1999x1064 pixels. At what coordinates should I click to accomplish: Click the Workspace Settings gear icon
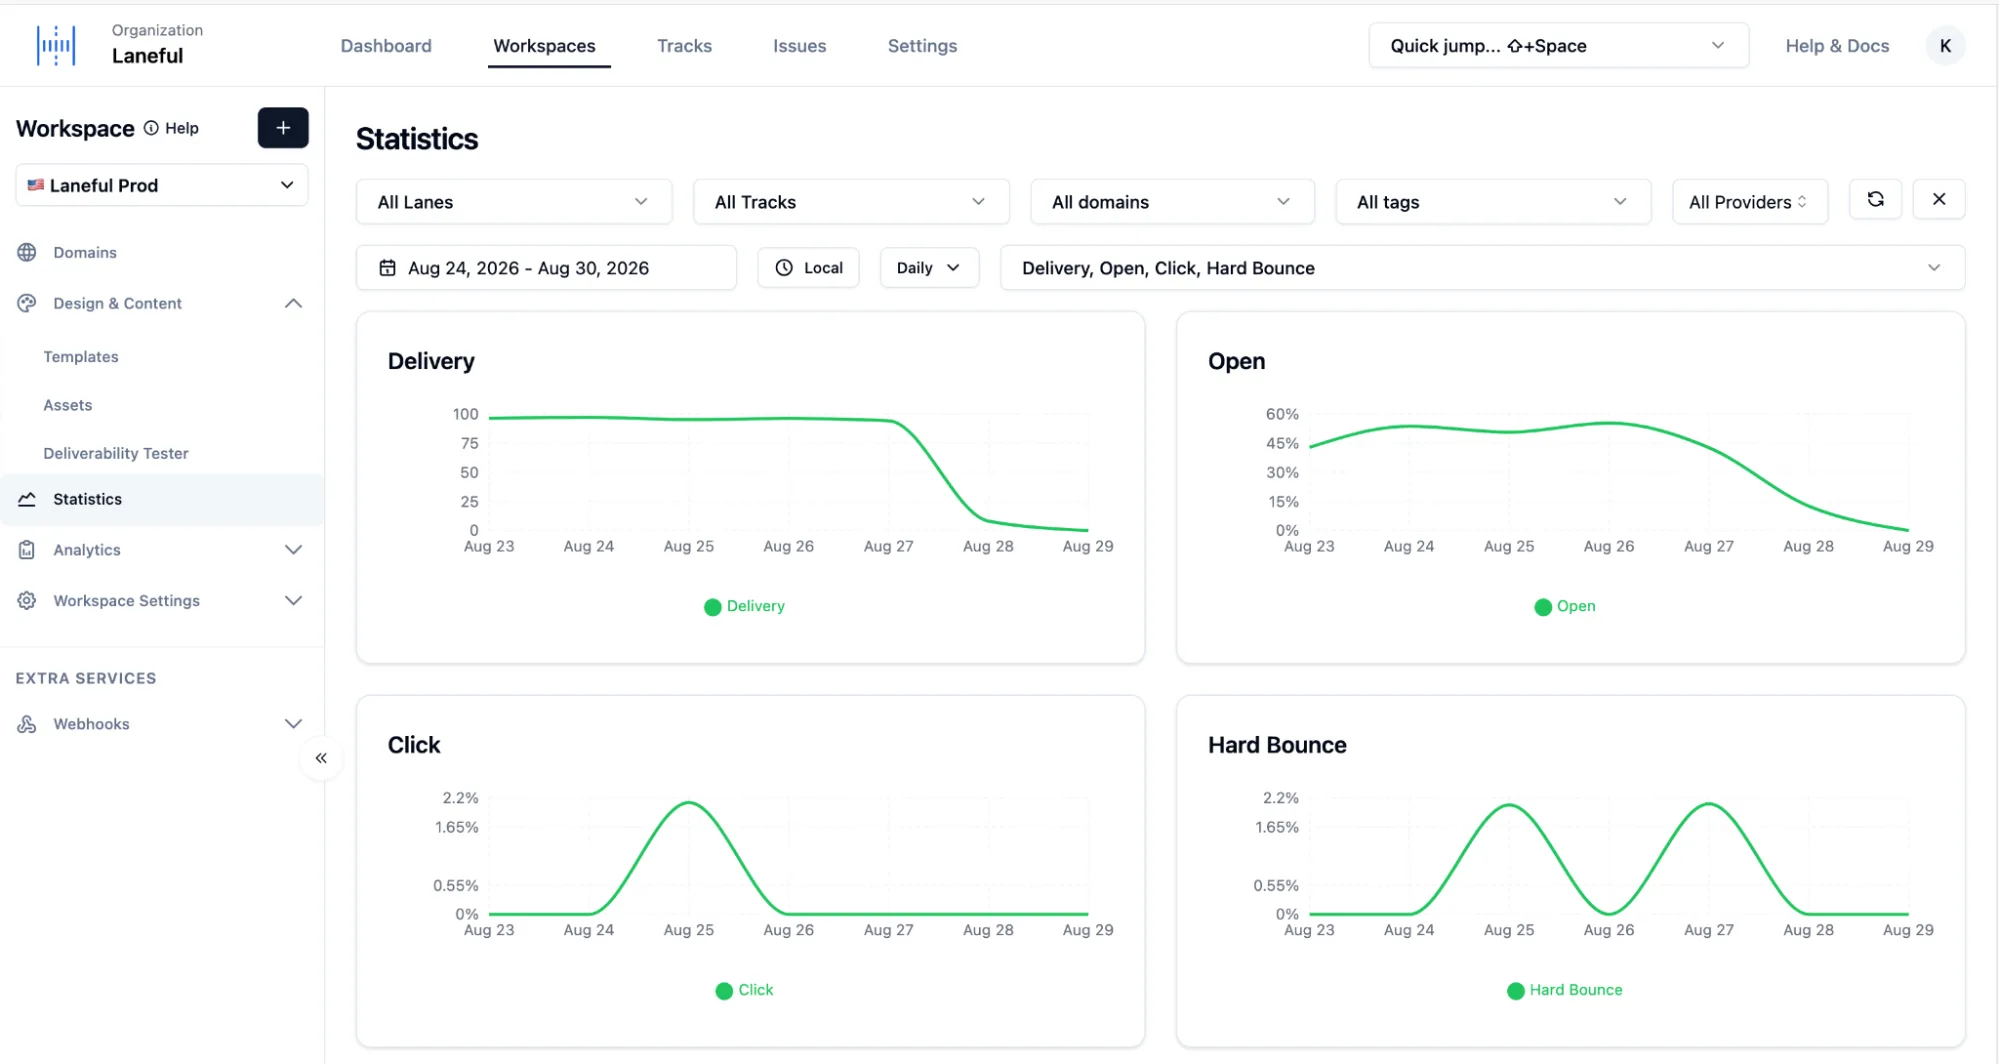pyautogui.click(x=27, y=601)
